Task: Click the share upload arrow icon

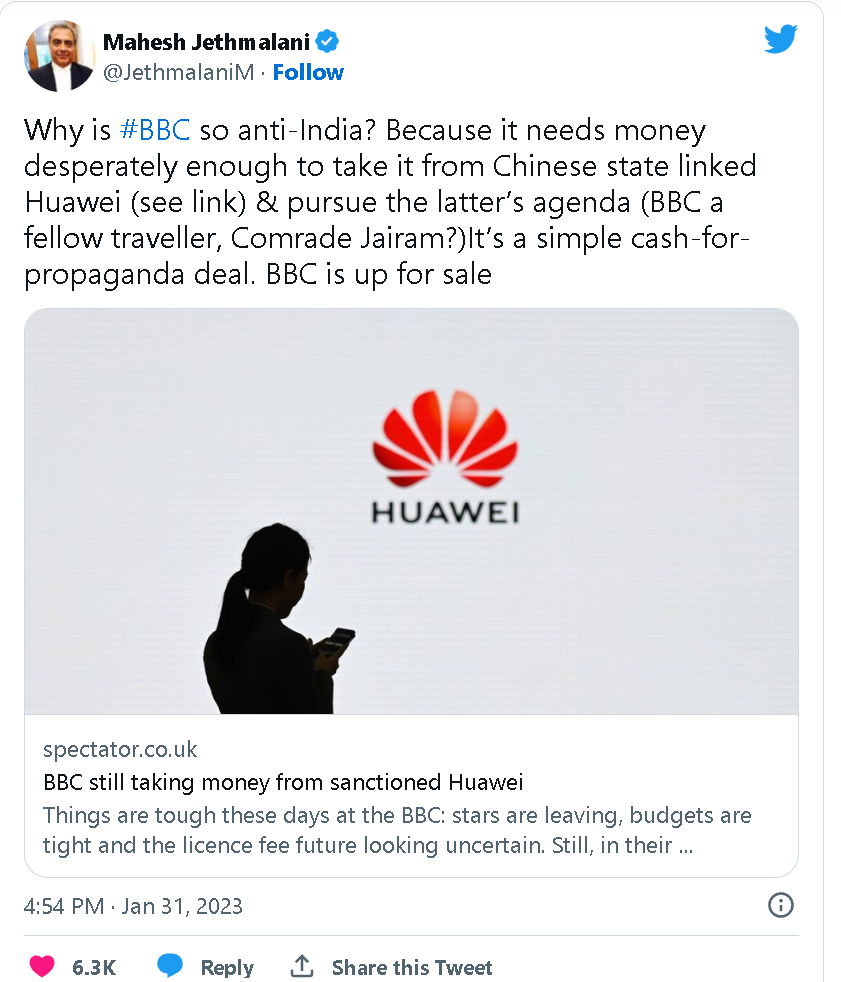Action: tap(301, 966)
